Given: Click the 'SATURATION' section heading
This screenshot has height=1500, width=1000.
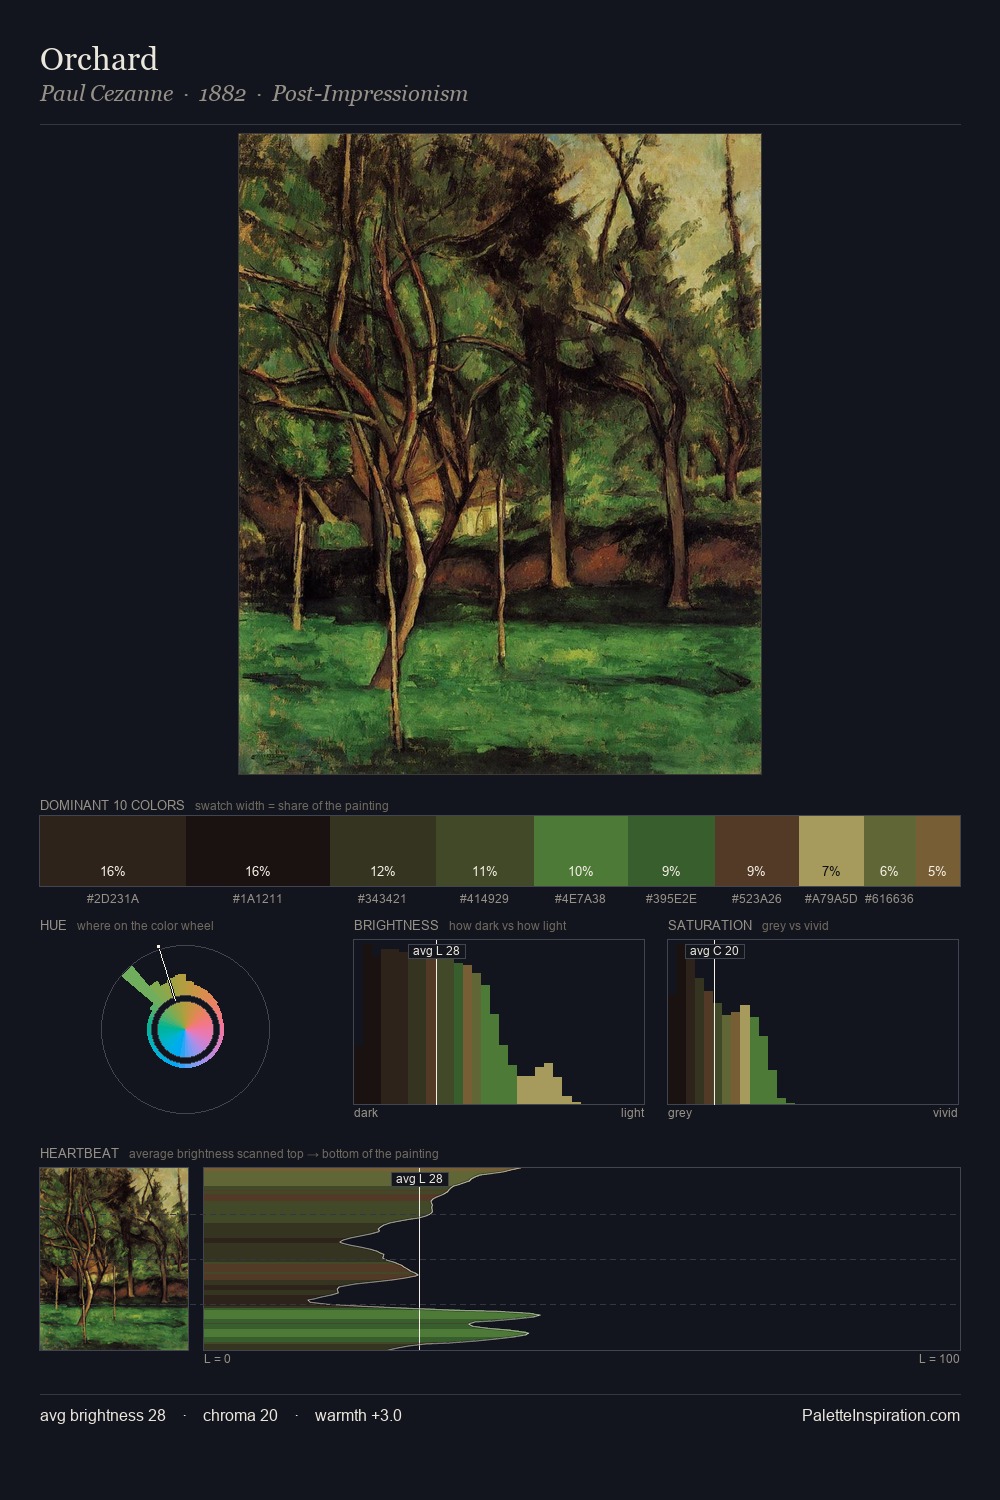Looking at the screenshot, I should [x=710, y=925].
